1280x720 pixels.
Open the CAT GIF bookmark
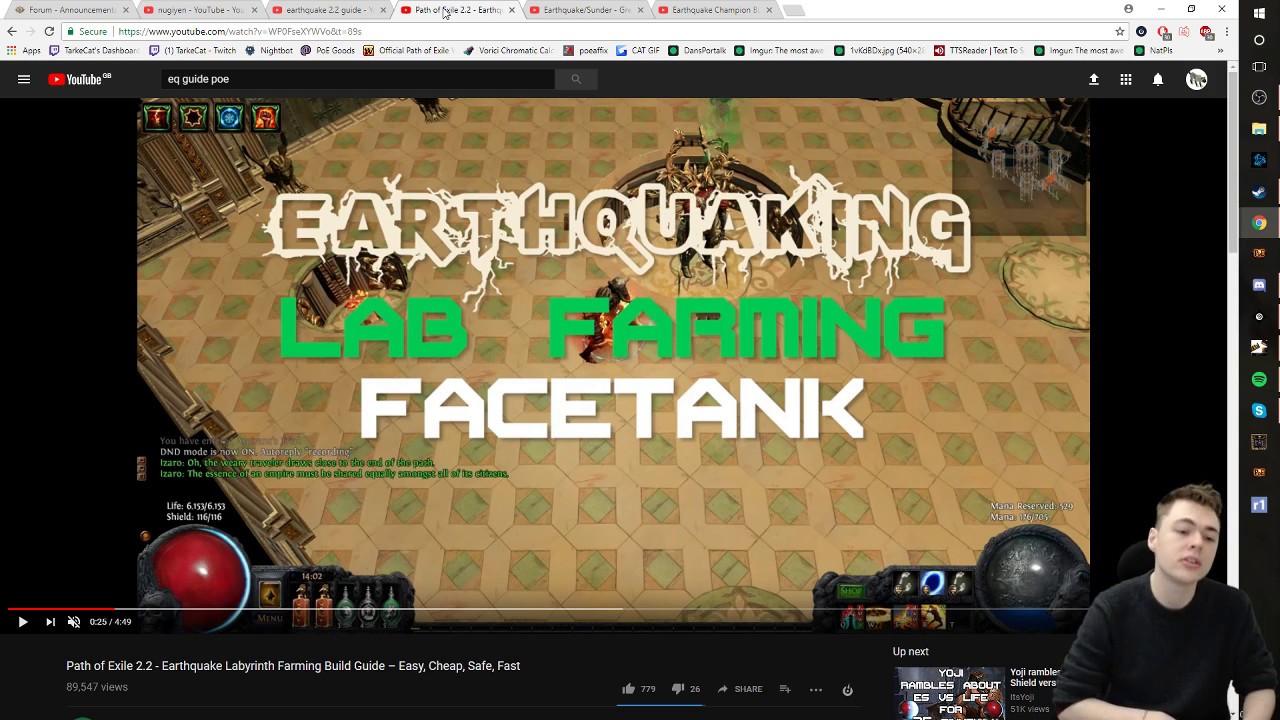point(638,50)
